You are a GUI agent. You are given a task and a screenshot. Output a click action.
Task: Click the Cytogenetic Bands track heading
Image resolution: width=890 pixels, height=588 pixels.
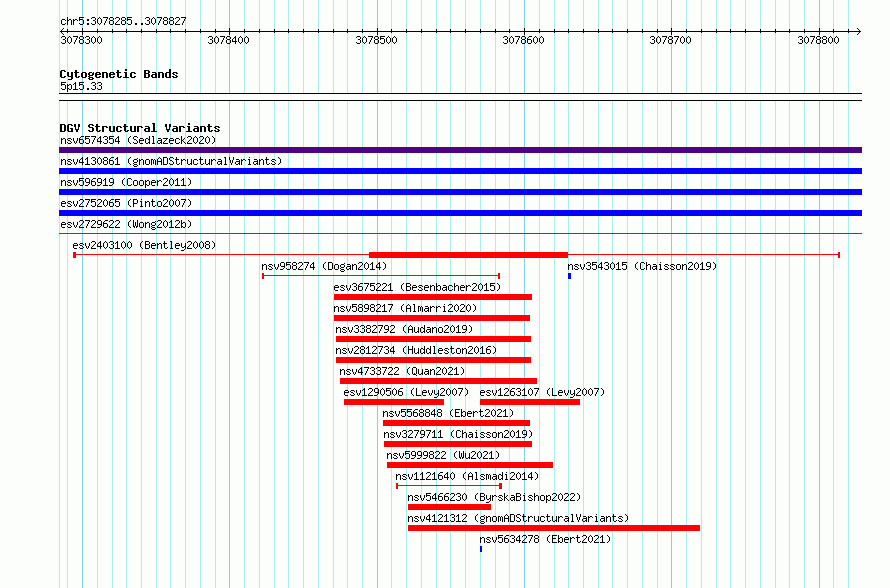click(119, 74)
